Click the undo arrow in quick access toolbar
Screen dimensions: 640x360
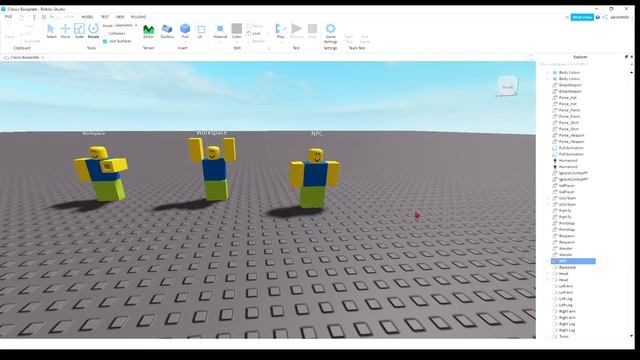click(x=52, y=17)
